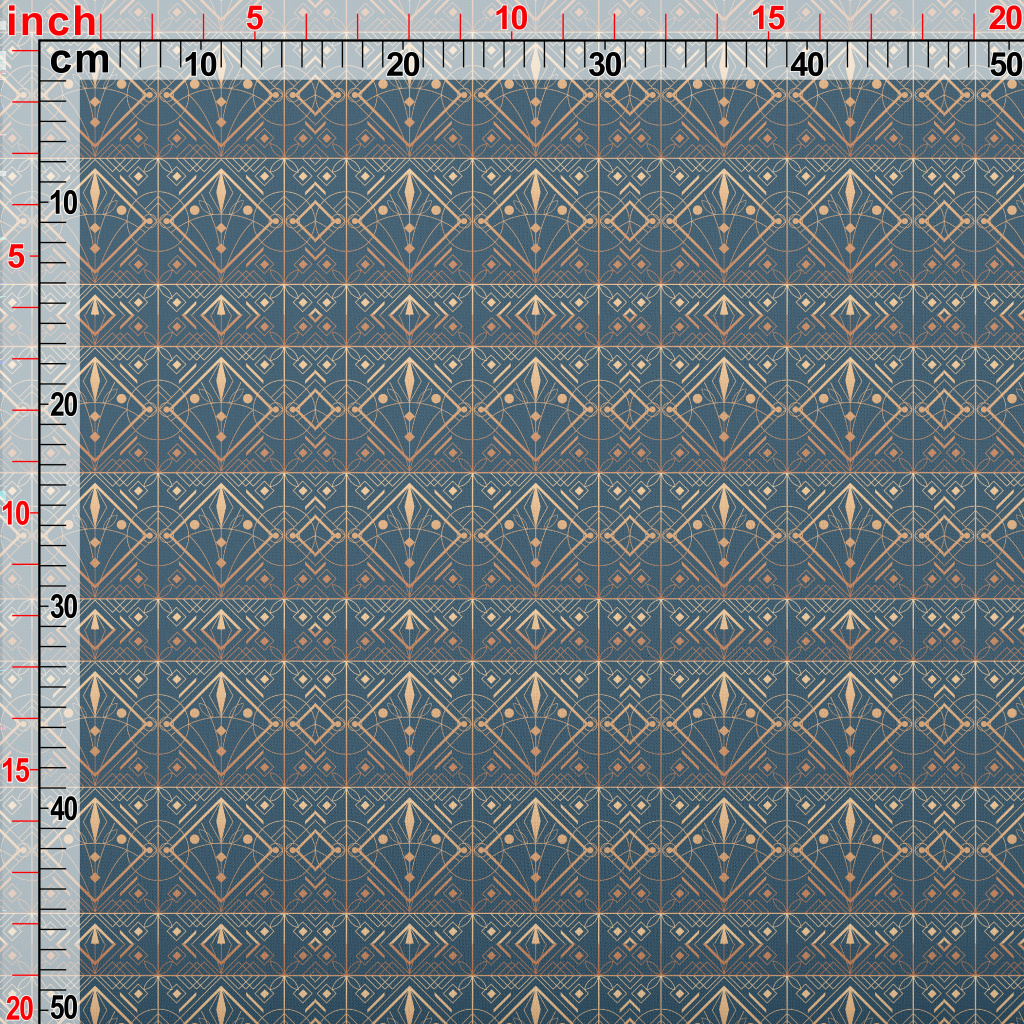Click the red "inch" unit label
This screenshot has width=1024, height=1024.
51,22
